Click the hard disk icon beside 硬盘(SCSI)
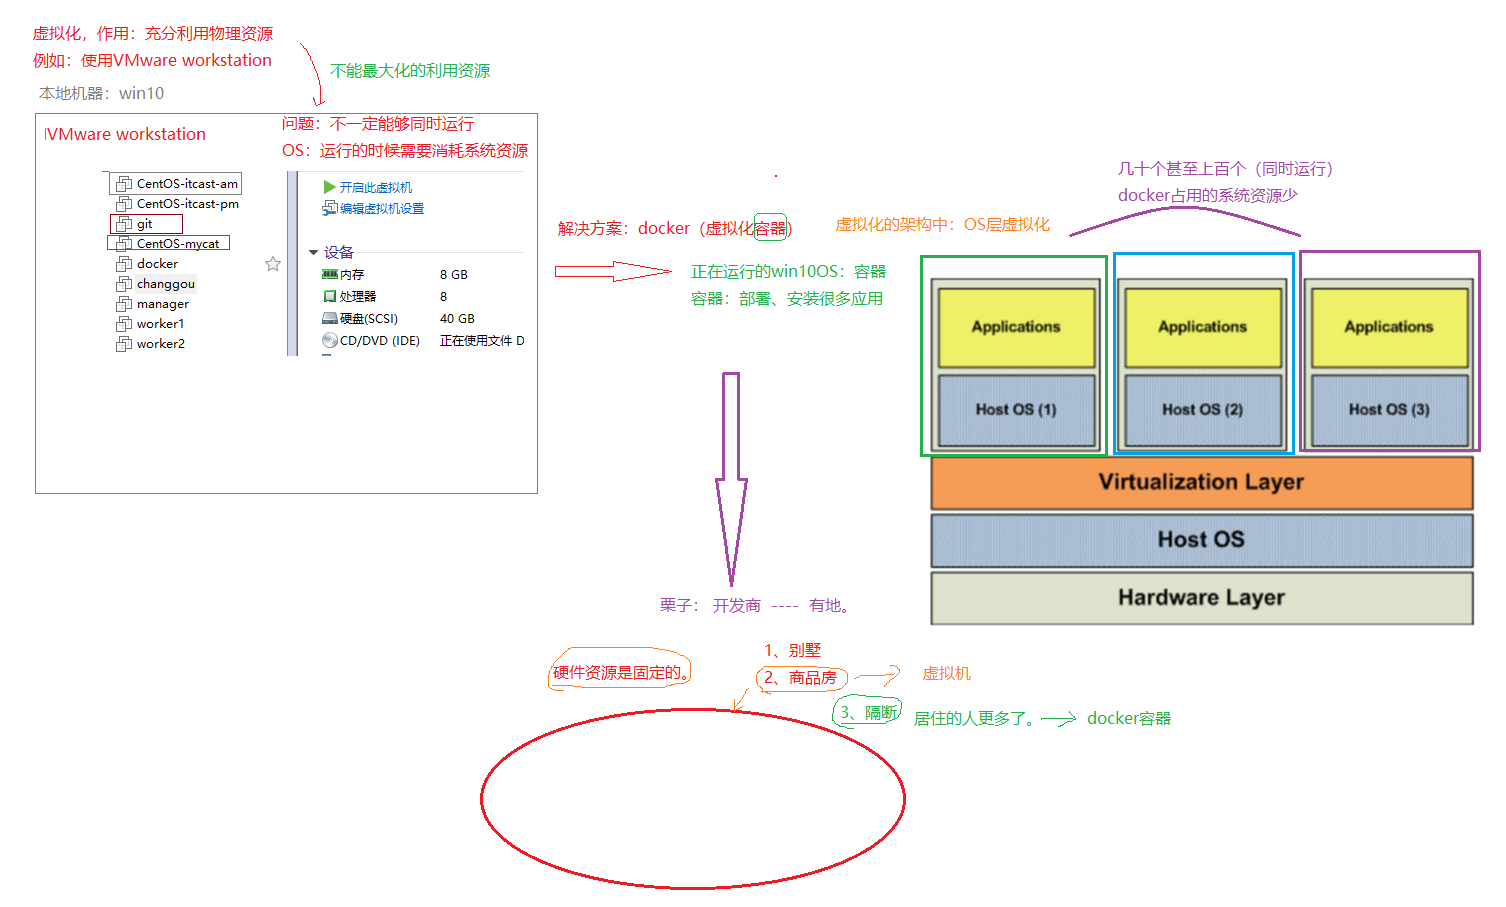 coord(329,318)
